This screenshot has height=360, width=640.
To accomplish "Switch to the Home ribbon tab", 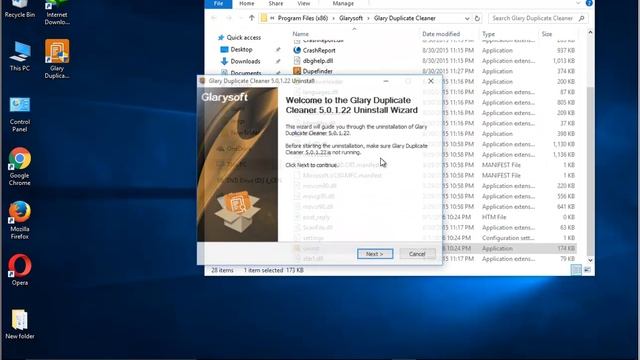I will click(247, 4).
